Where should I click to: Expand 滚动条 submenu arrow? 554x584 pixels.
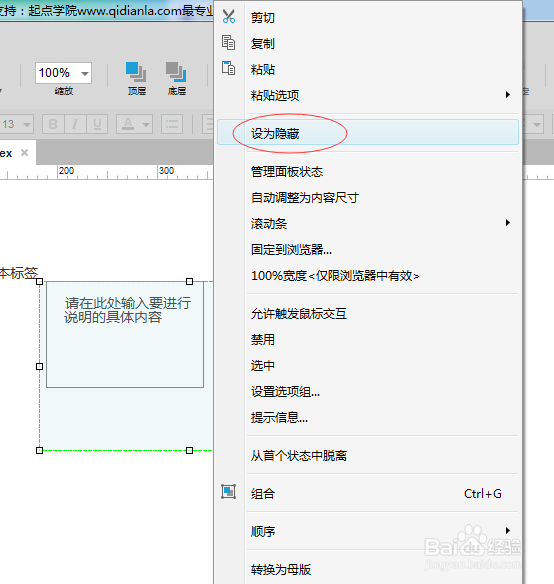(x=507, y=223)
